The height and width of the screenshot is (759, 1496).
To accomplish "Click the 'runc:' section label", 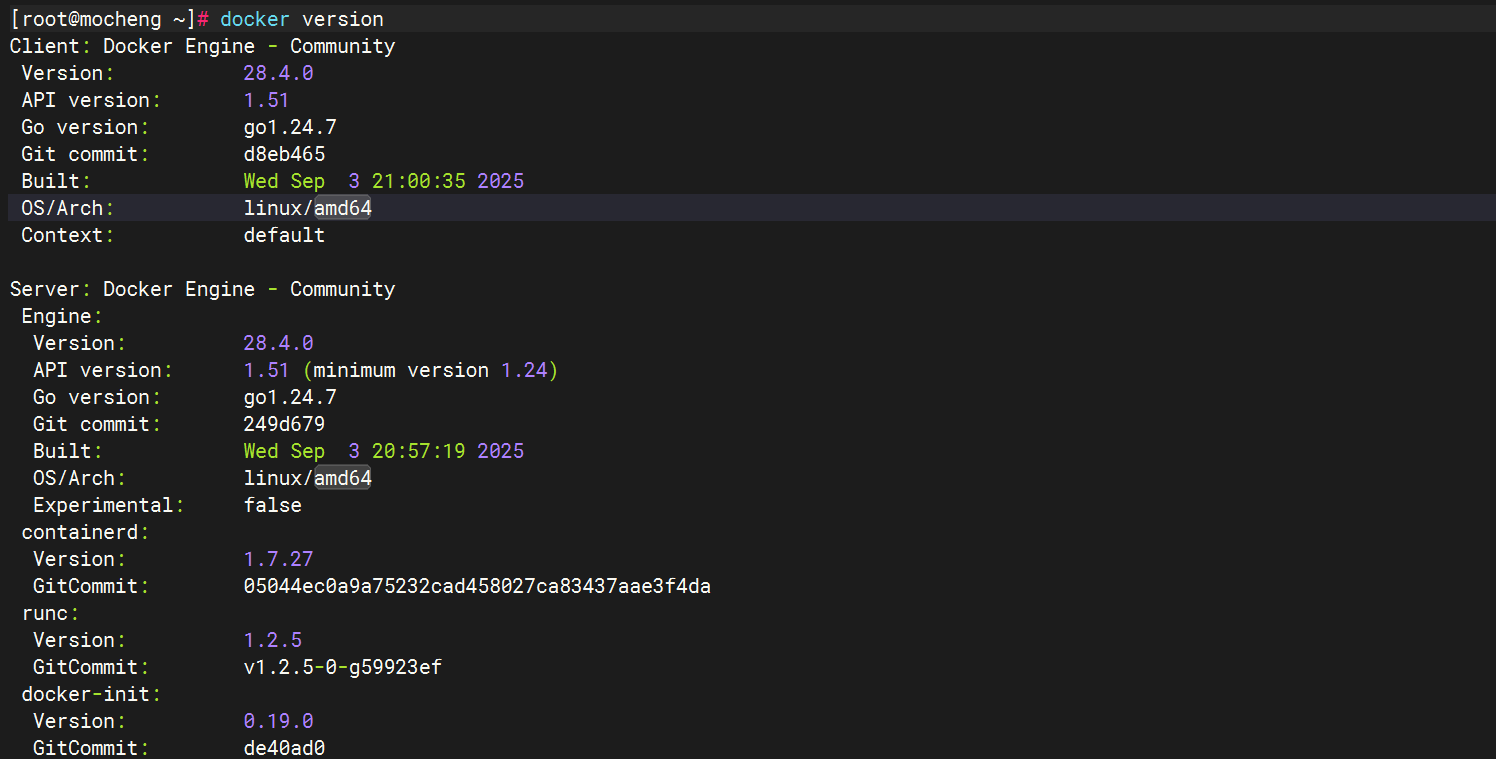I will coord(51,613).
